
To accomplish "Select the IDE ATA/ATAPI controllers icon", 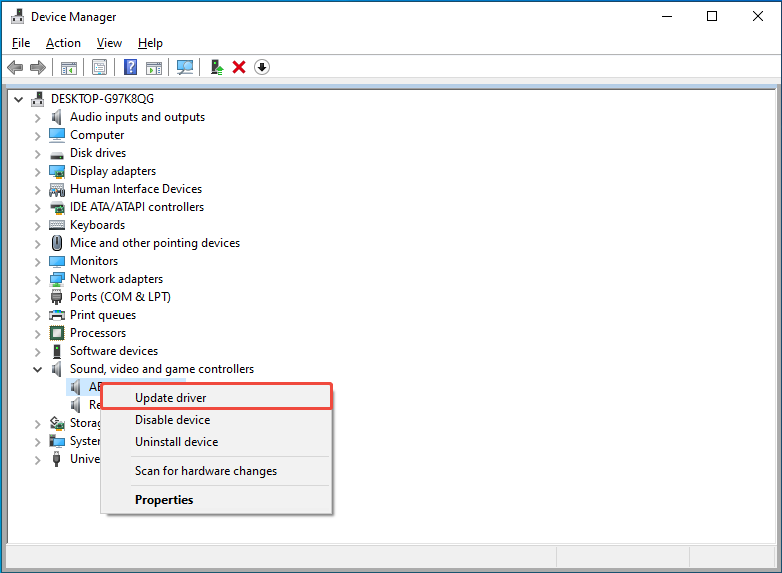I will (x=57, y=207).
